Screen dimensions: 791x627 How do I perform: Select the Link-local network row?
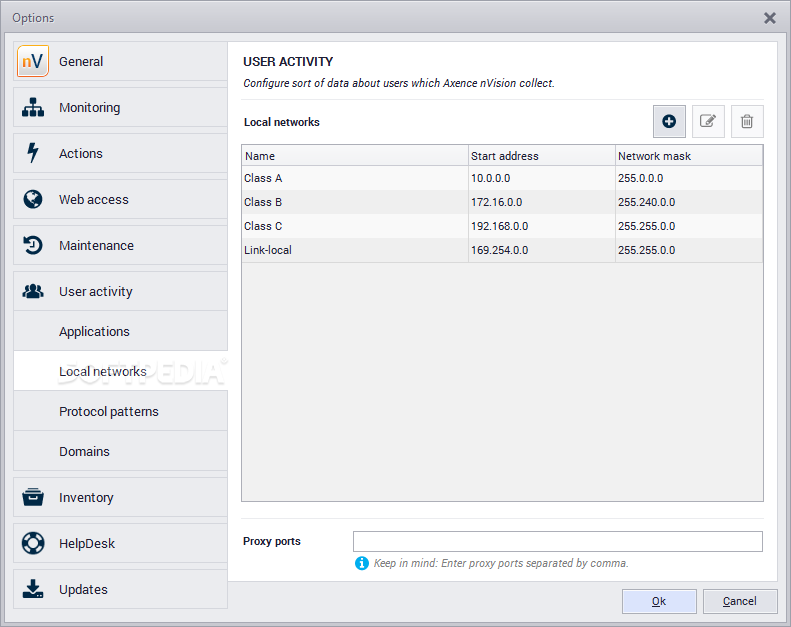(x=502, y=250)
